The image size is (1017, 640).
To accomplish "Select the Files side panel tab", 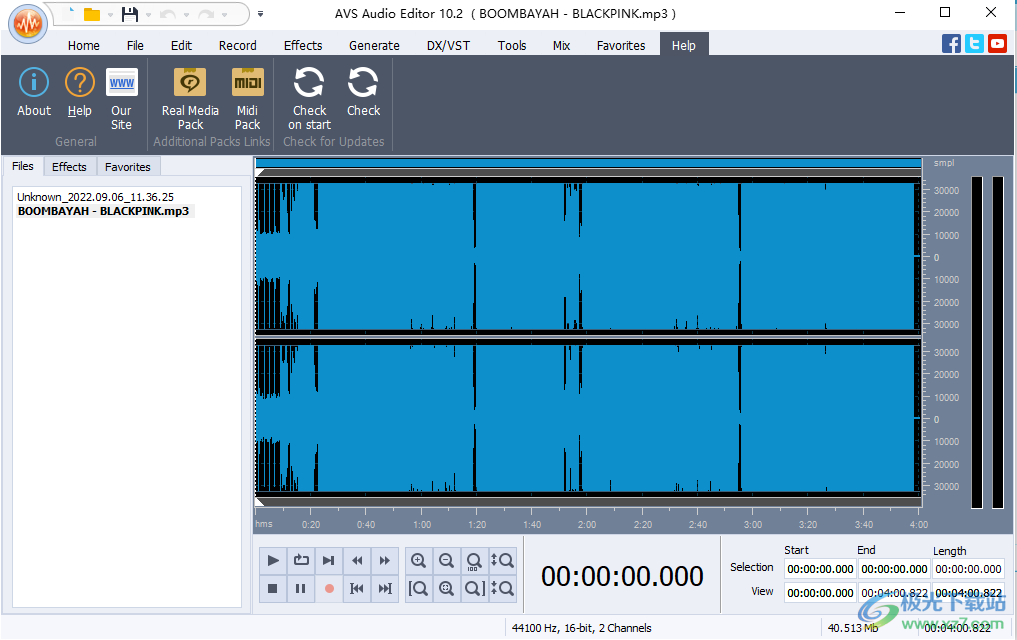I will [x=23, y=166].
